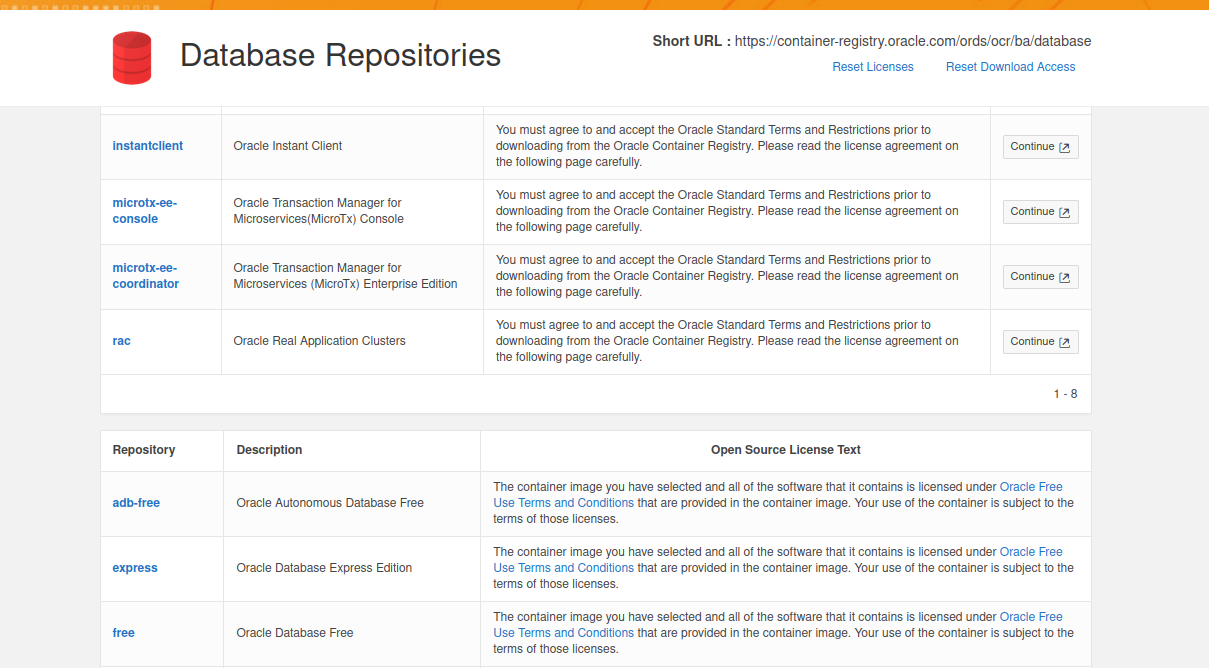Click the Open Source License Text column header
The width and height of the screenshot is (1209, 668).
click(x=785, y=450)
